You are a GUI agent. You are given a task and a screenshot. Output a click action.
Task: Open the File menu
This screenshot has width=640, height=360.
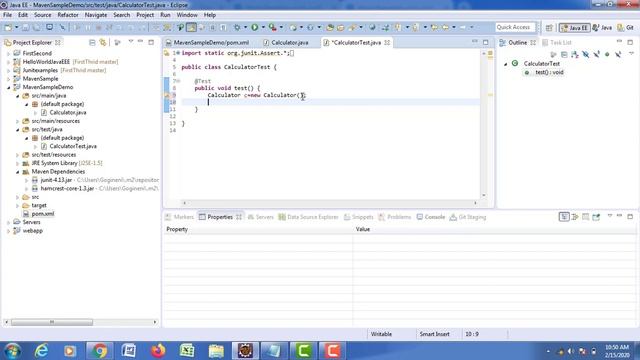(7, 15)
